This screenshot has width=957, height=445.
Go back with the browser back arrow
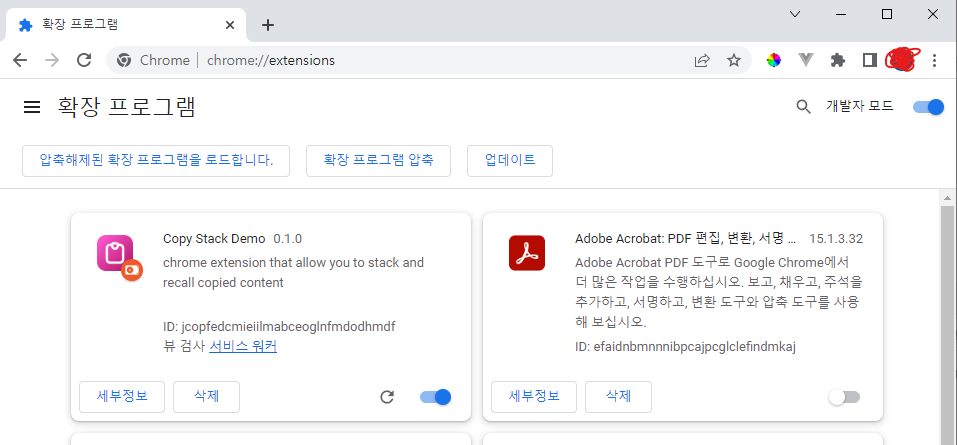(20, 60)
